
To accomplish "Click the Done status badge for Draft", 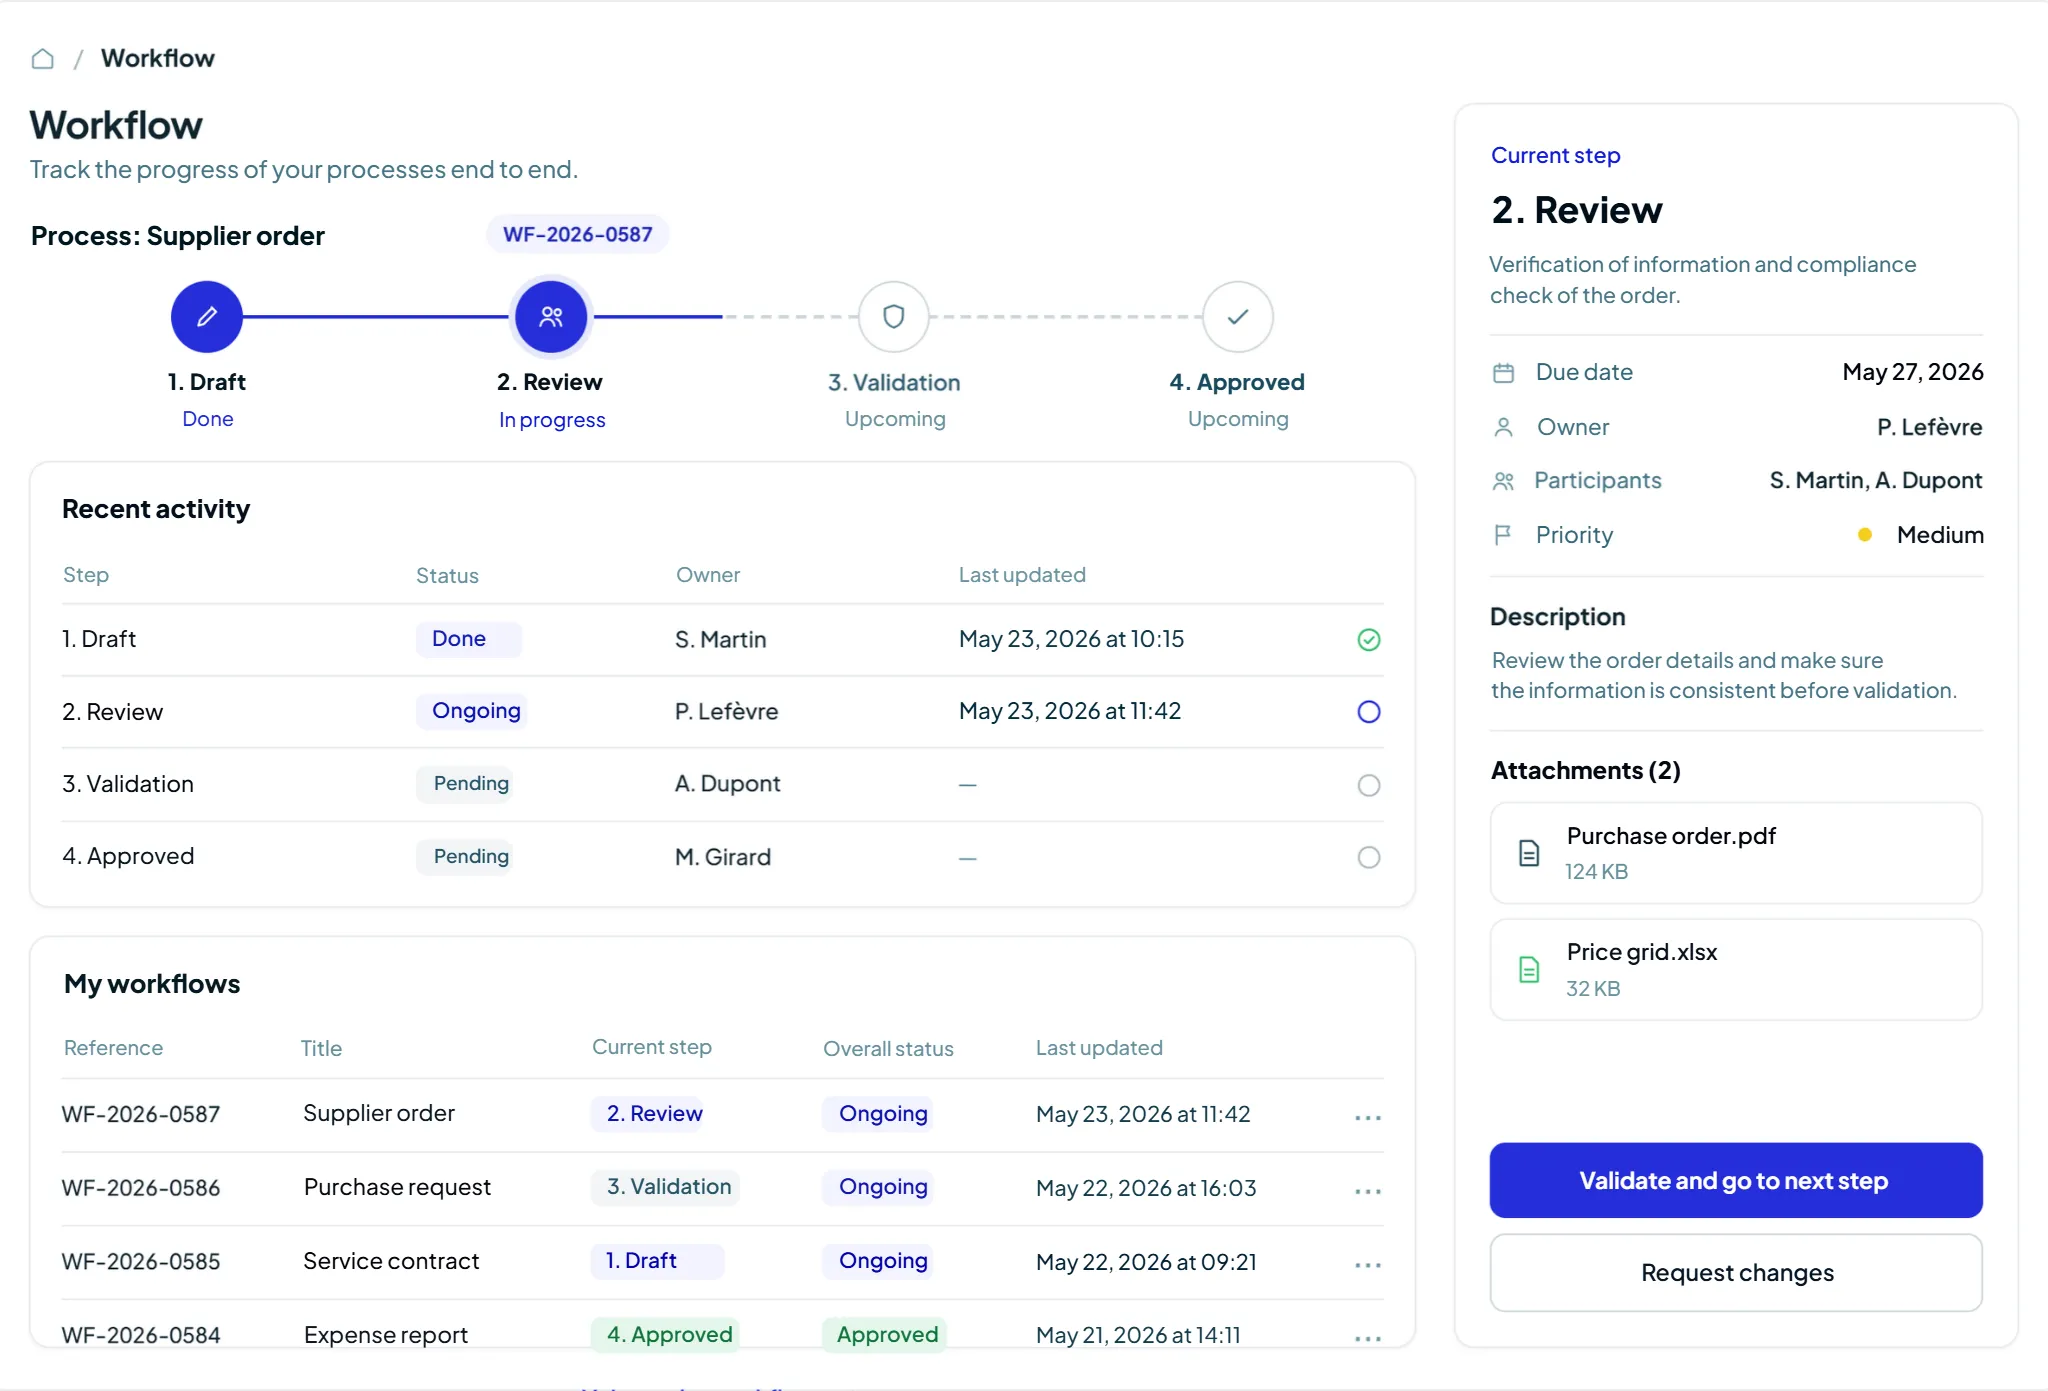I will (x=468, y=639).
